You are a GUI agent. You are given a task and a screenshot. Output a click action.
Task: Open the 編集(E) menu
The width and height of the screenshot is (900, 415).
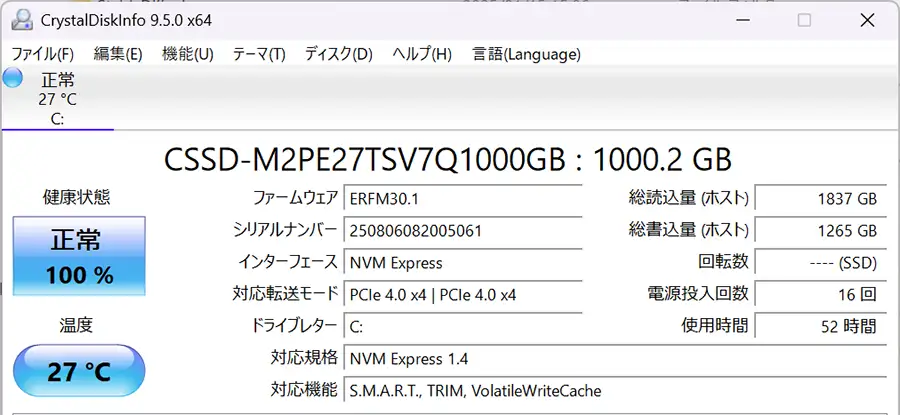[118, 55]
